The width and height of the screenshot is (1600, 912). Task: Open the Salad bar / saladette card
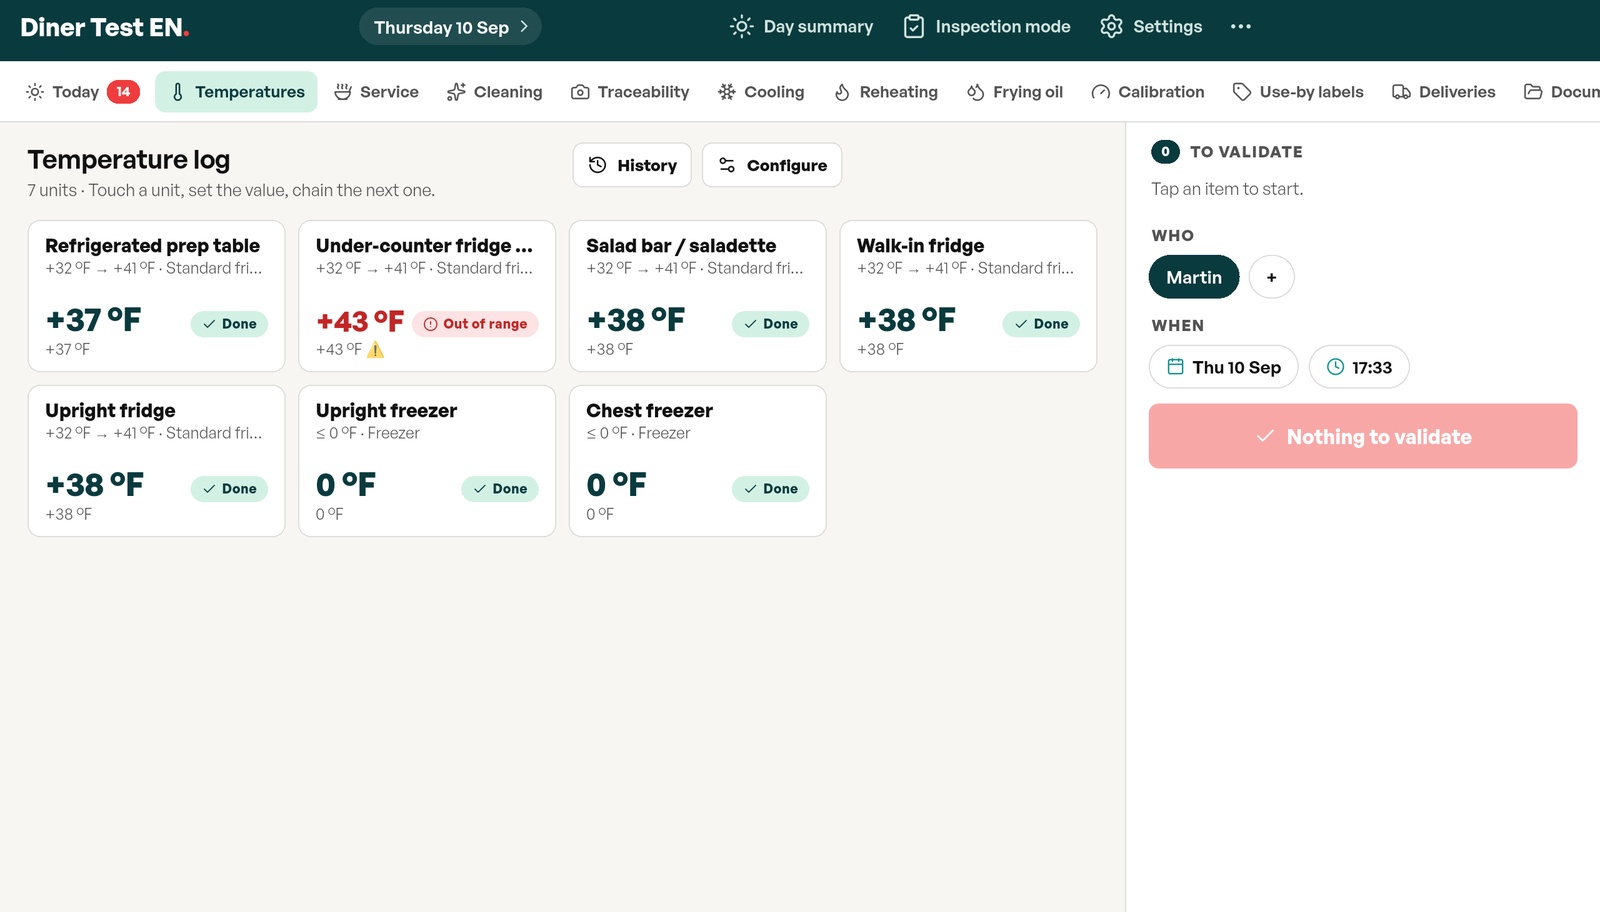coord(698,296)
